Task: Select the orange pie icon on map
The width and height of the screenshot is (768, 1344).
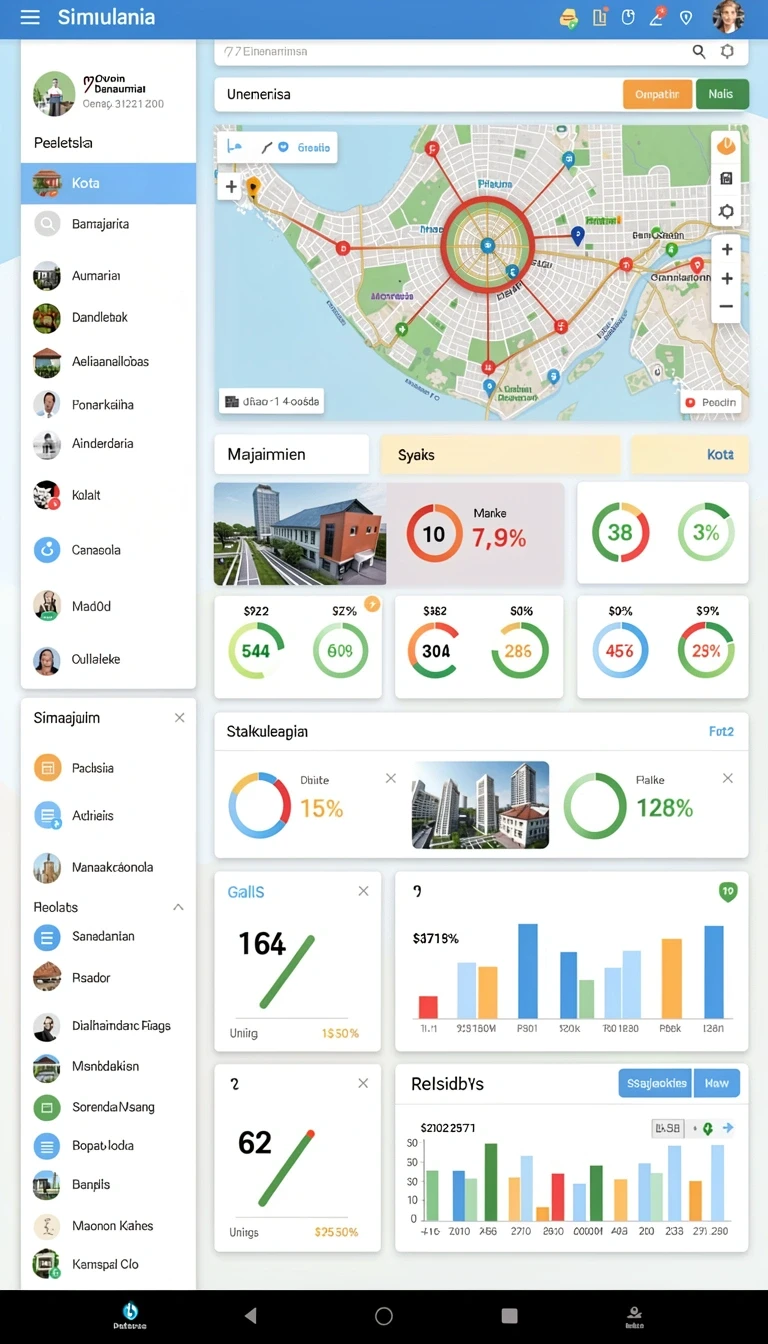Action: 726,146
